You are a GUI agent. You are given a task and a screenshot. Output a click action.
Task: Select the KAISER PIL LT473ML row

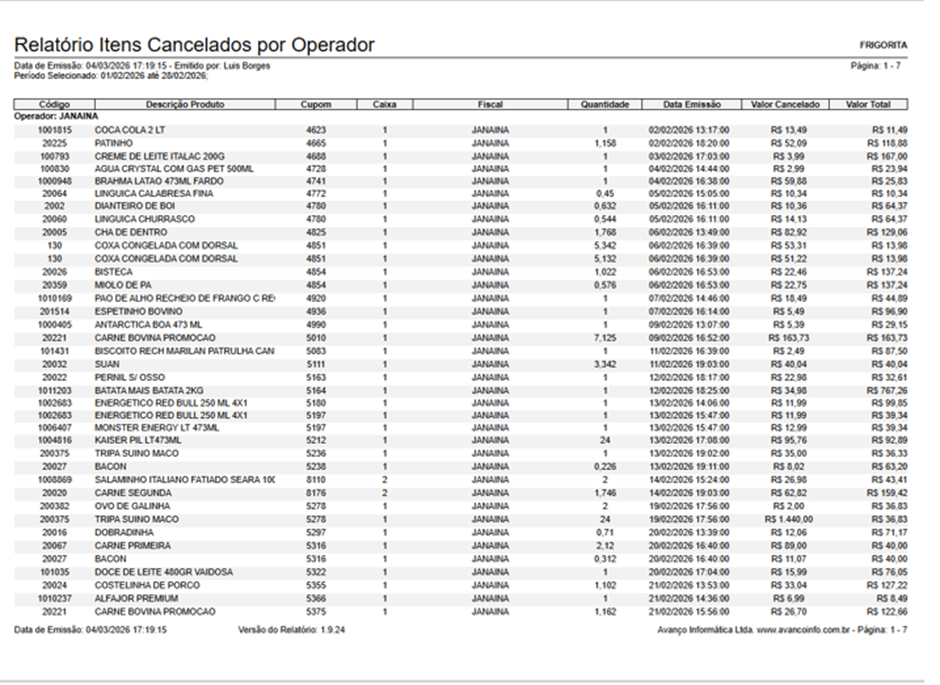pyautogui.click(x=460, y=440)
